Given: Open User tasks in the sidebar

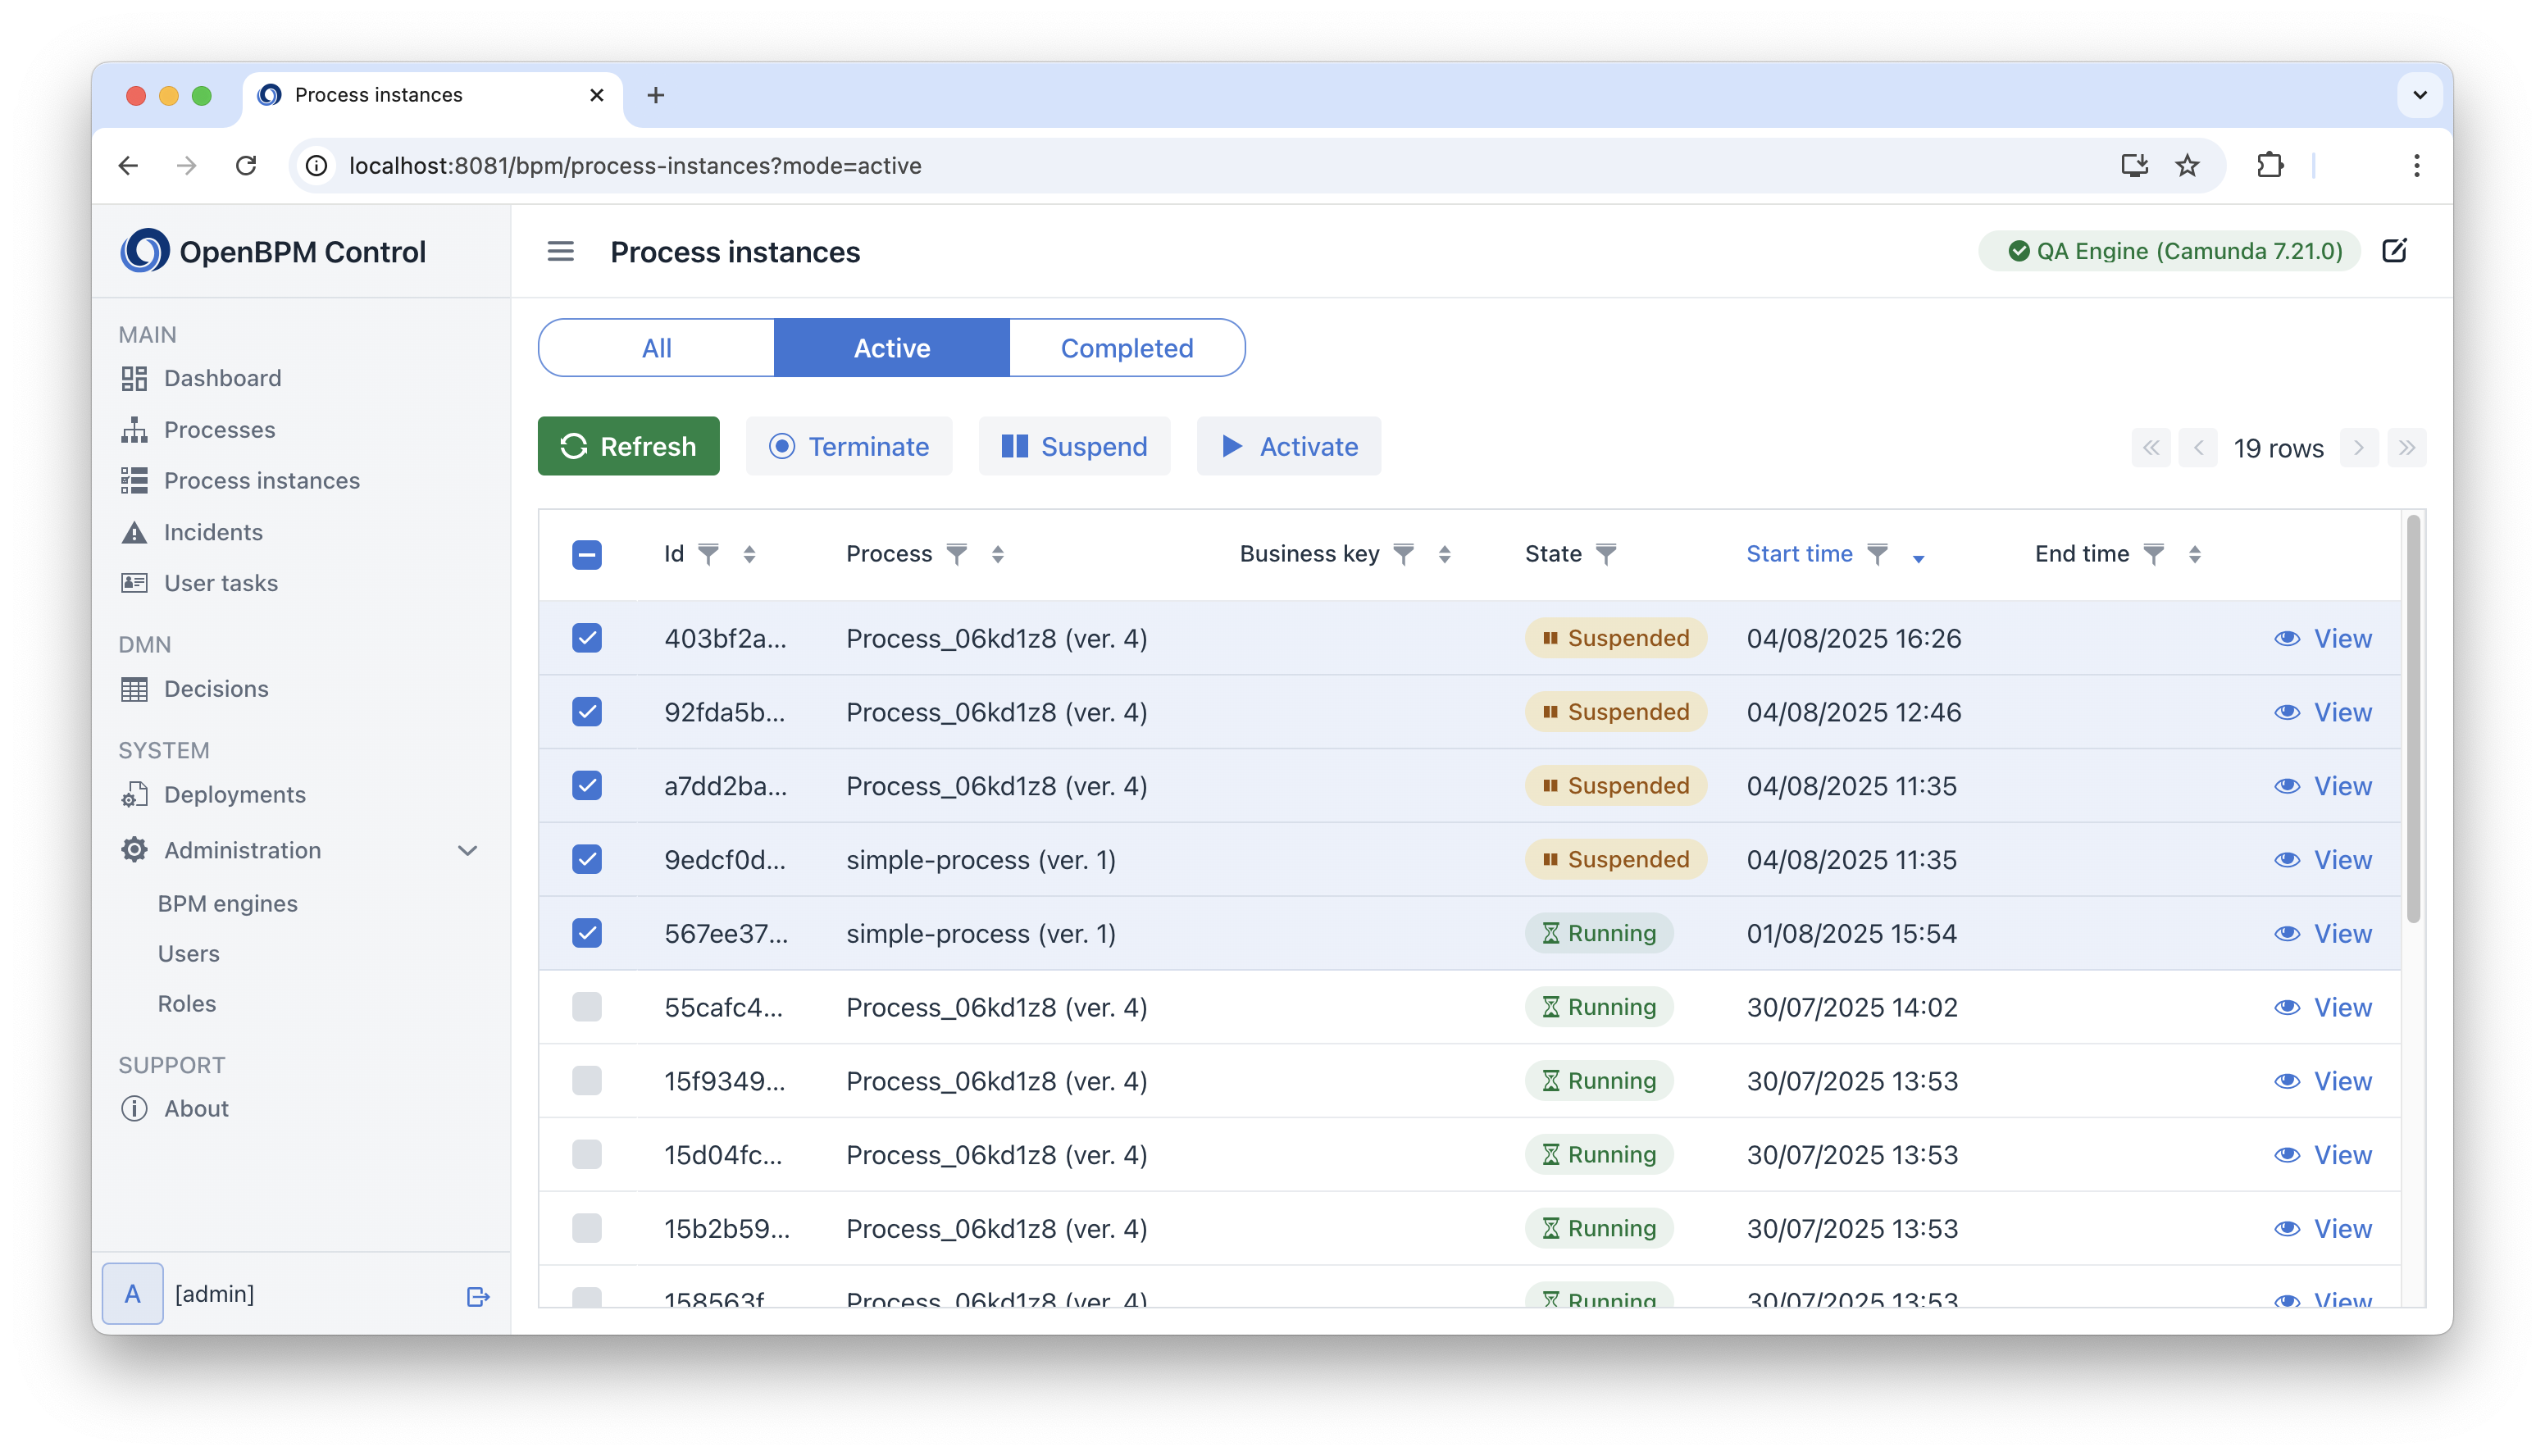Looking at the screenshot, I should pyautogui.click(x=220, y=583).
